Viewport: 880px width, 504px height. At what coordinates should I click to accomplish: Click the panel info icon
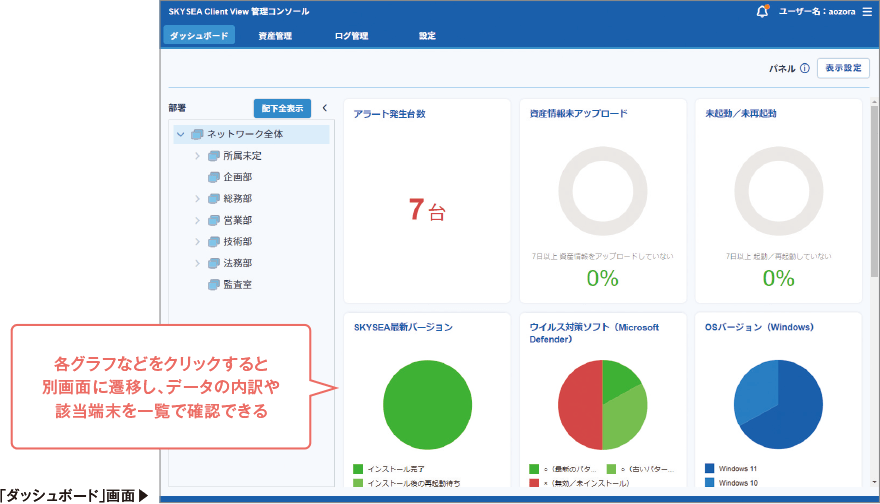pyautogui.click(x=804, y=69)
